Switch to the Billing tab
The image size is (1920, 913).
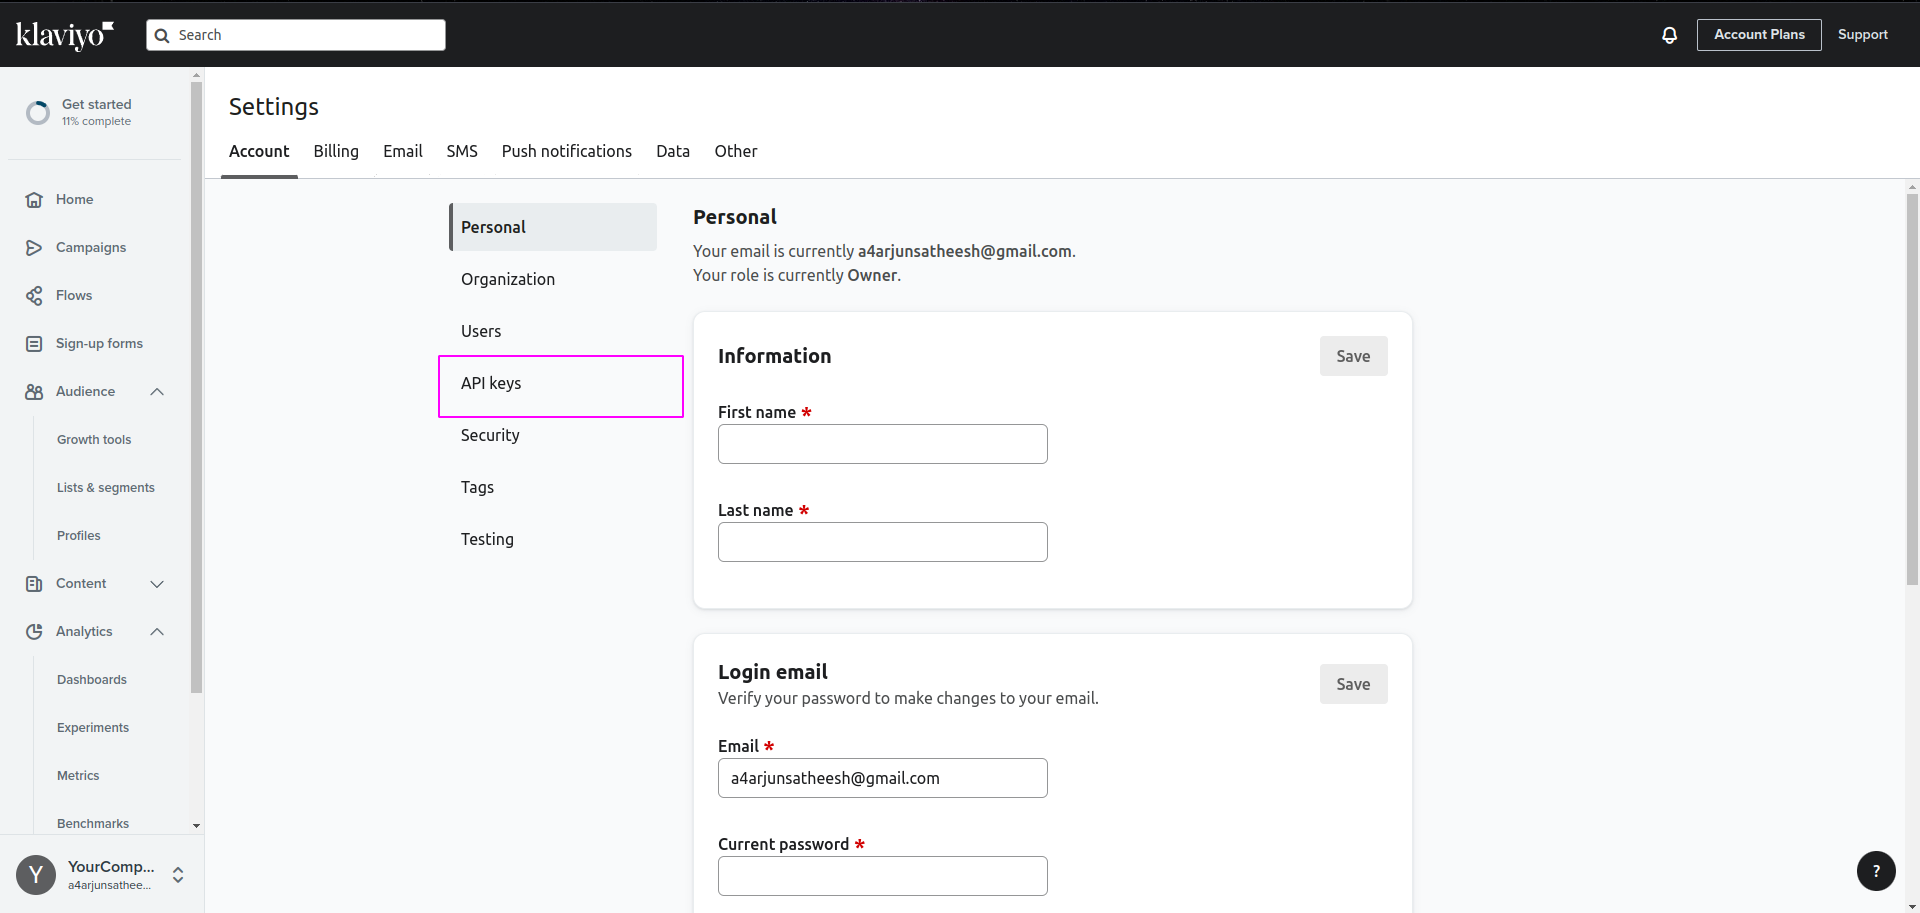(336, 151)
